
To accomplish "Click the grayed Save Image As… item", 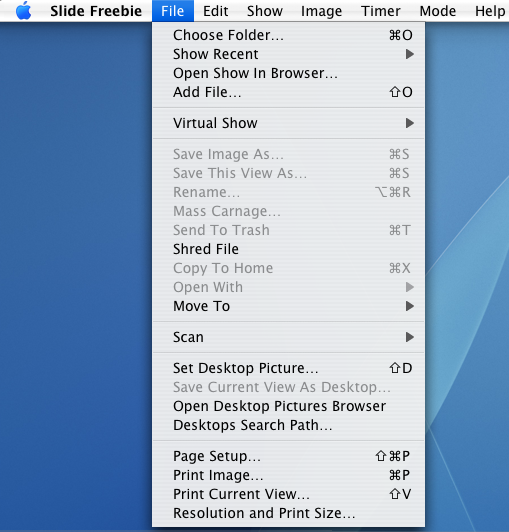I will (x=288, y=154).
